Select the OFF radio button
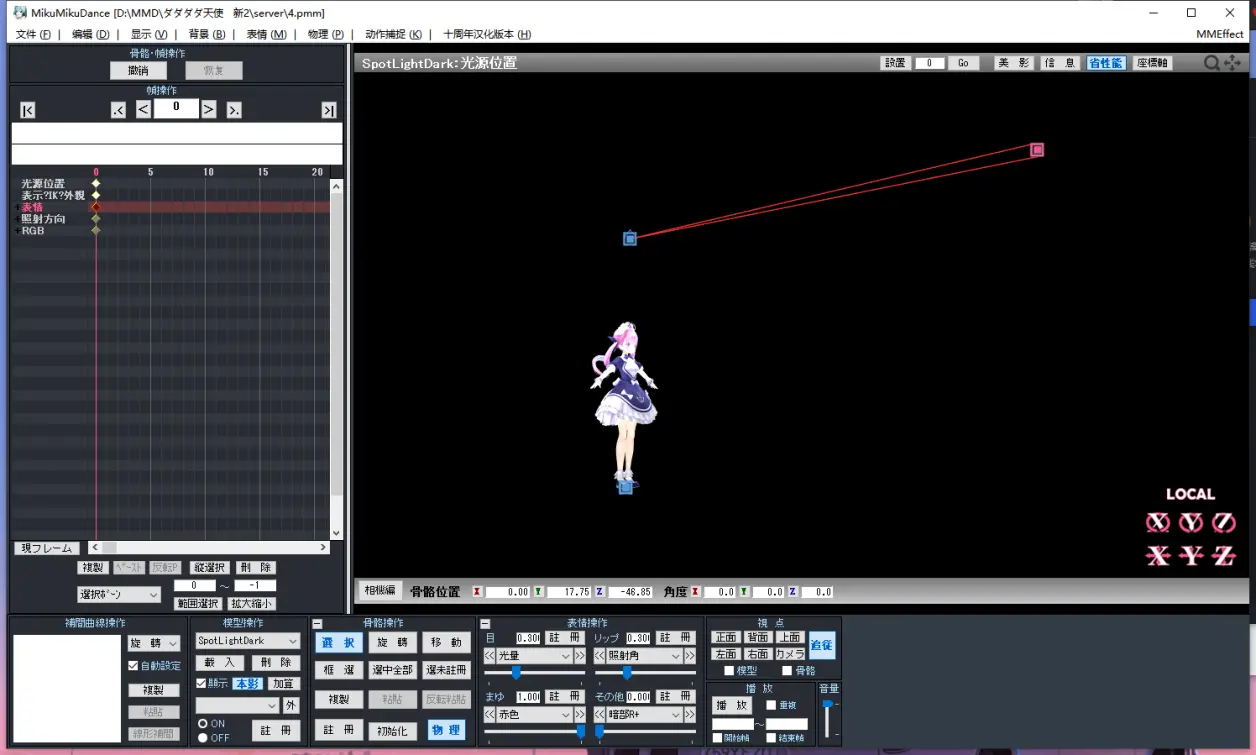The height and width of the screenshot is (755, 1256). pyautogui.click(x=203, y=738)
